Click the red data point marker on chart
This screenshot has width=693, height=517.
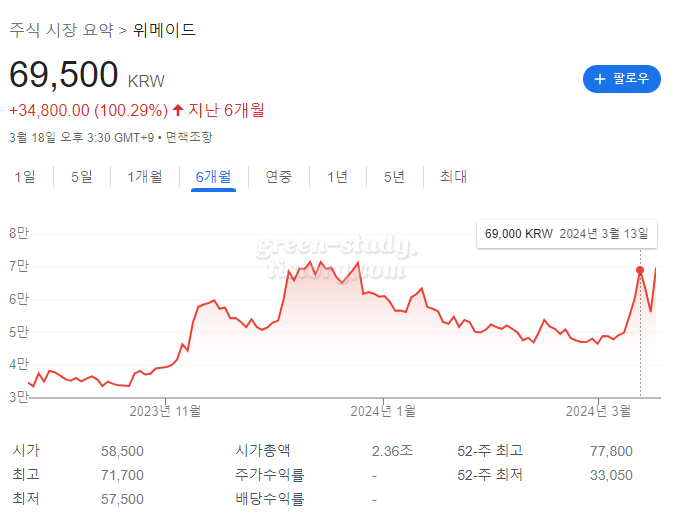(640, 270)
